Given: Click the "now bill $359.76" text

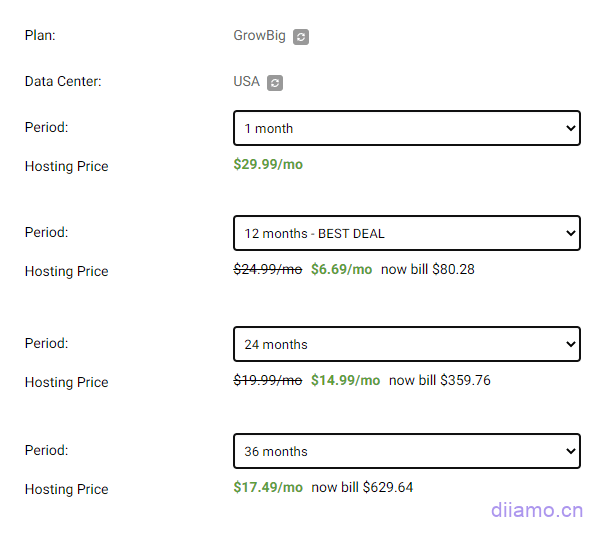Looking at the screenshot, I should (440, 380).
